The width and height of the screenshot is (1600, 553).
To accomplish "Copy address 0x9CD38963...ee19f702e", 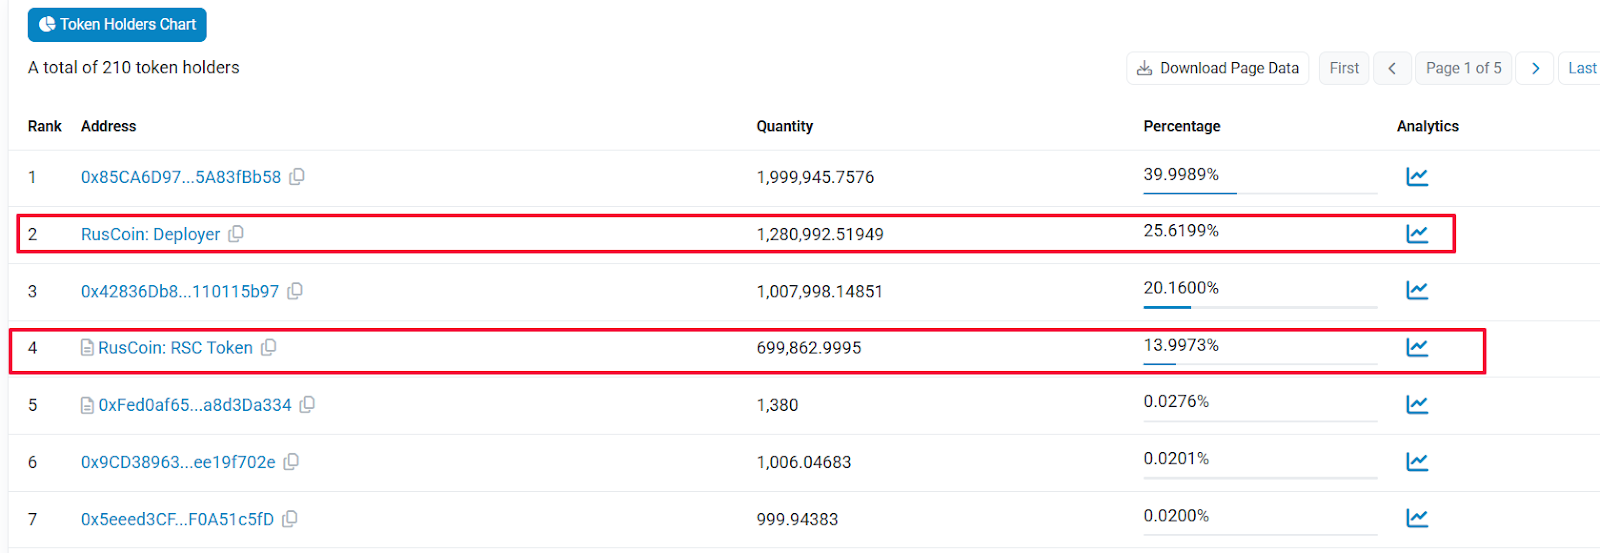I will tap(291, 462).
